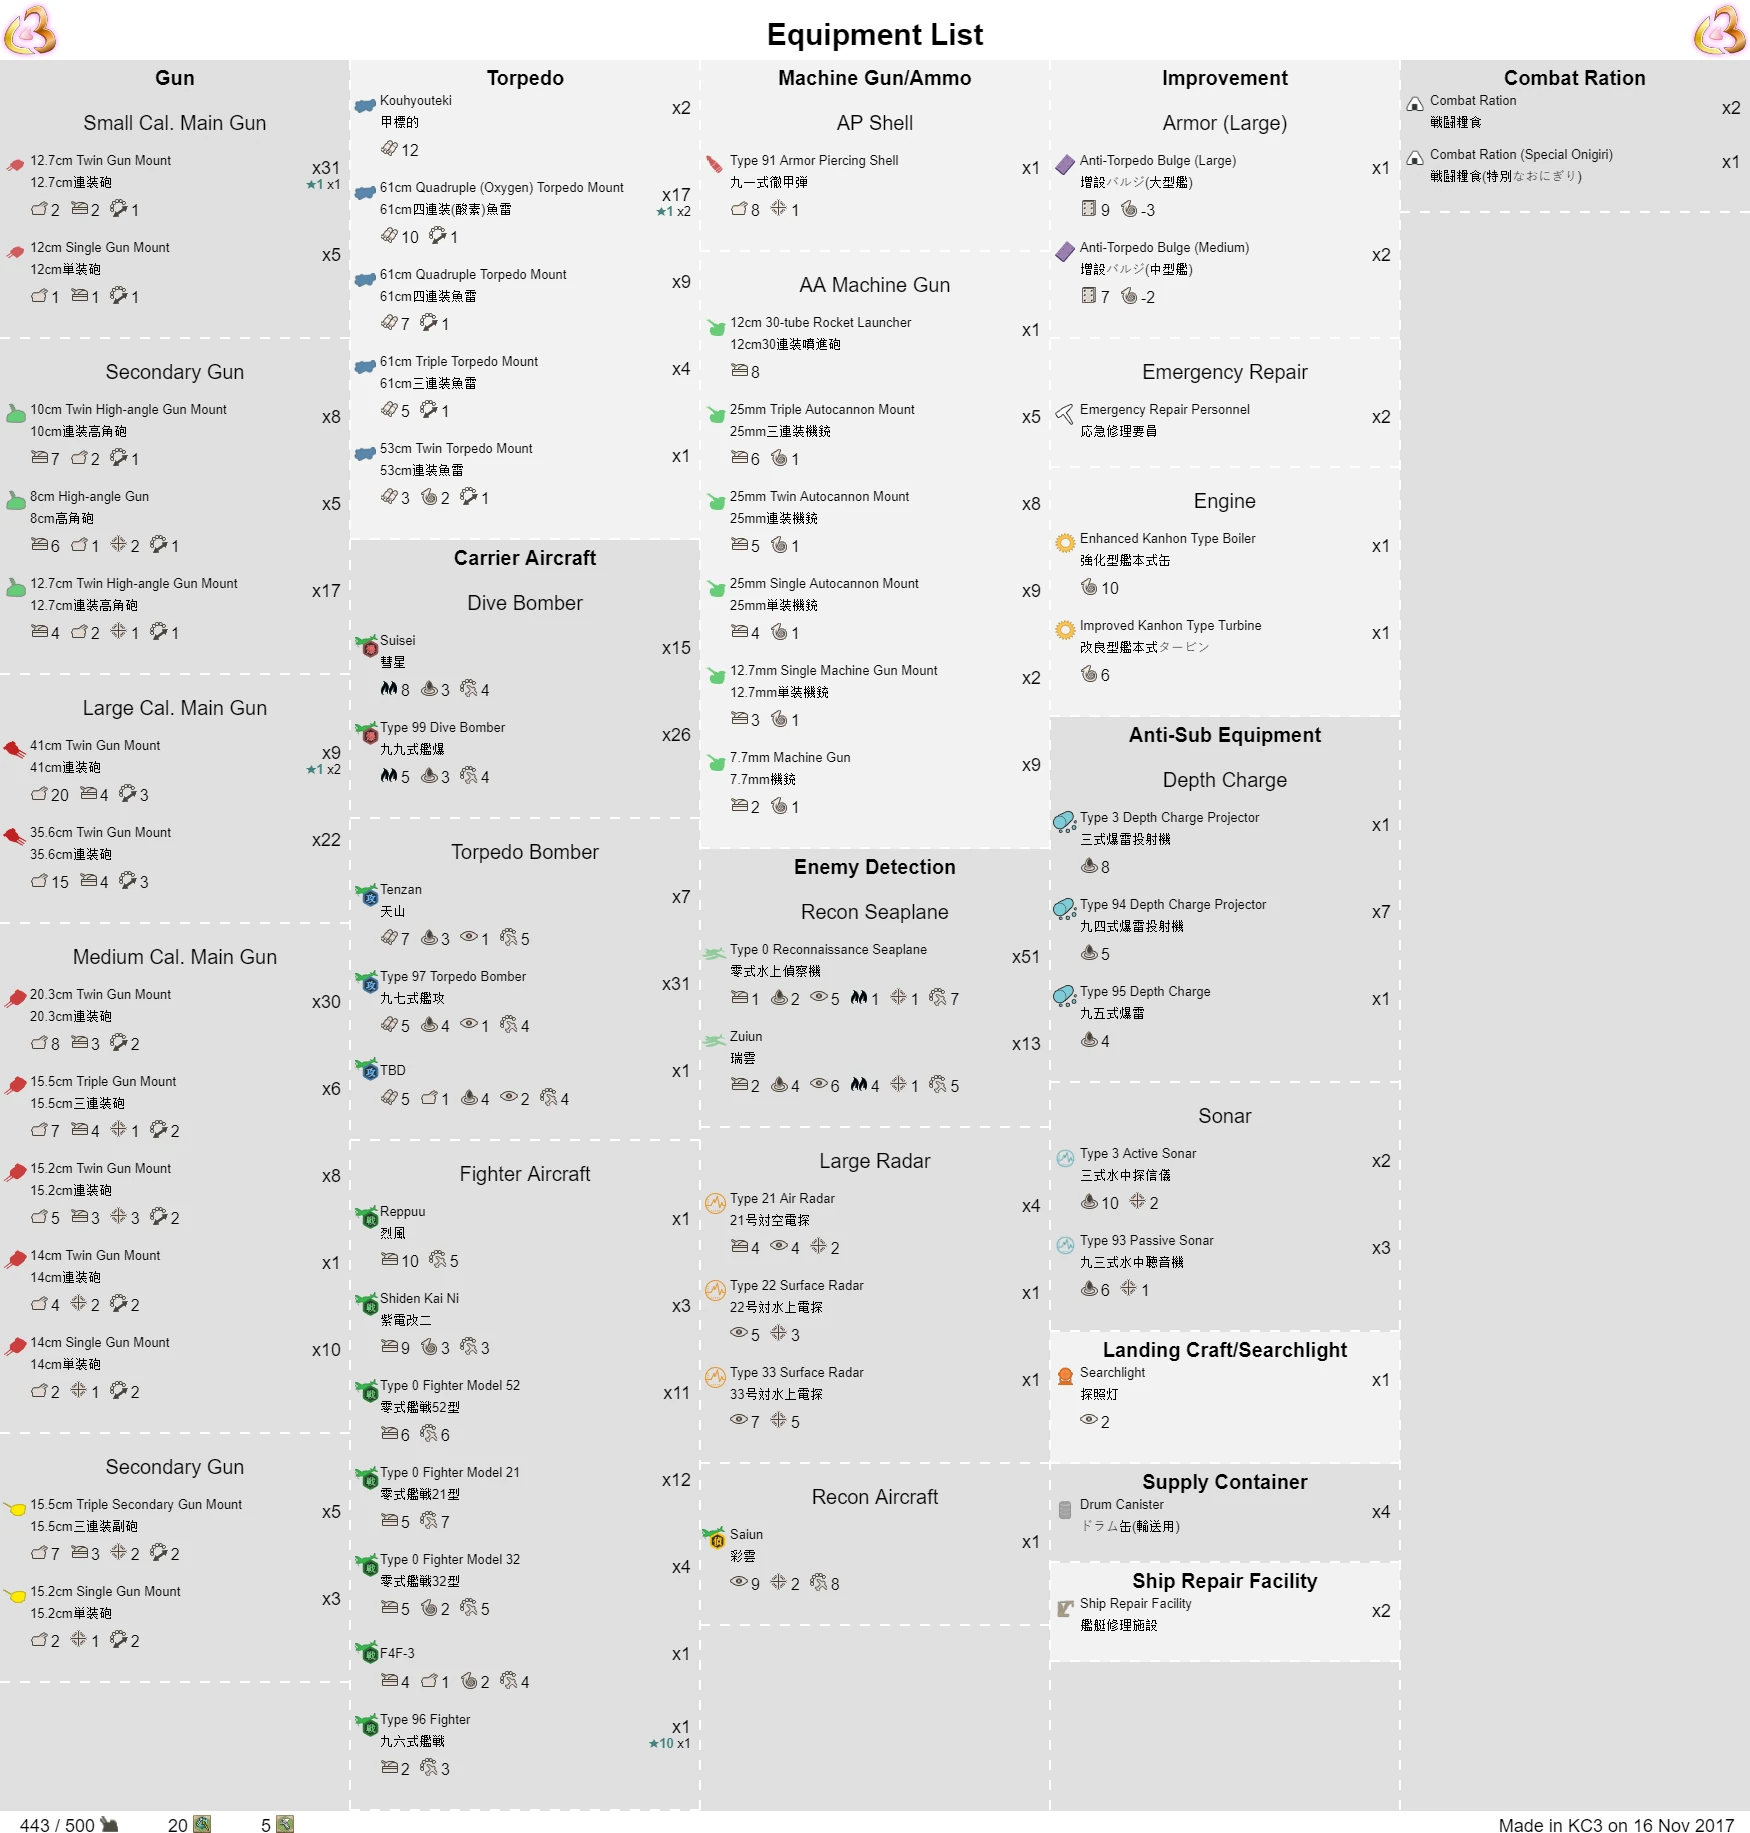
Task: Click the Ship Repair Facility icon
Action: pos(1065,1608)
